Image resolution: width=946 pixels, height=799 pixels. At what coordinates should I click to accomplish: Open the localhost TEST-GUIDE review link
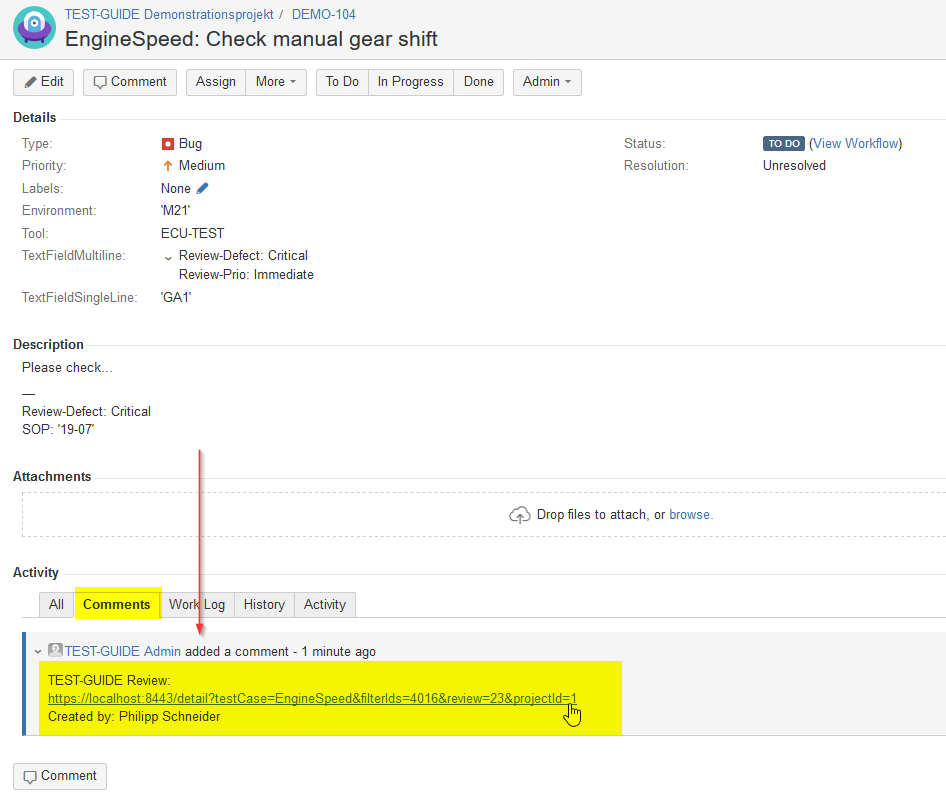pyautogui.click(x=312, y=699)
